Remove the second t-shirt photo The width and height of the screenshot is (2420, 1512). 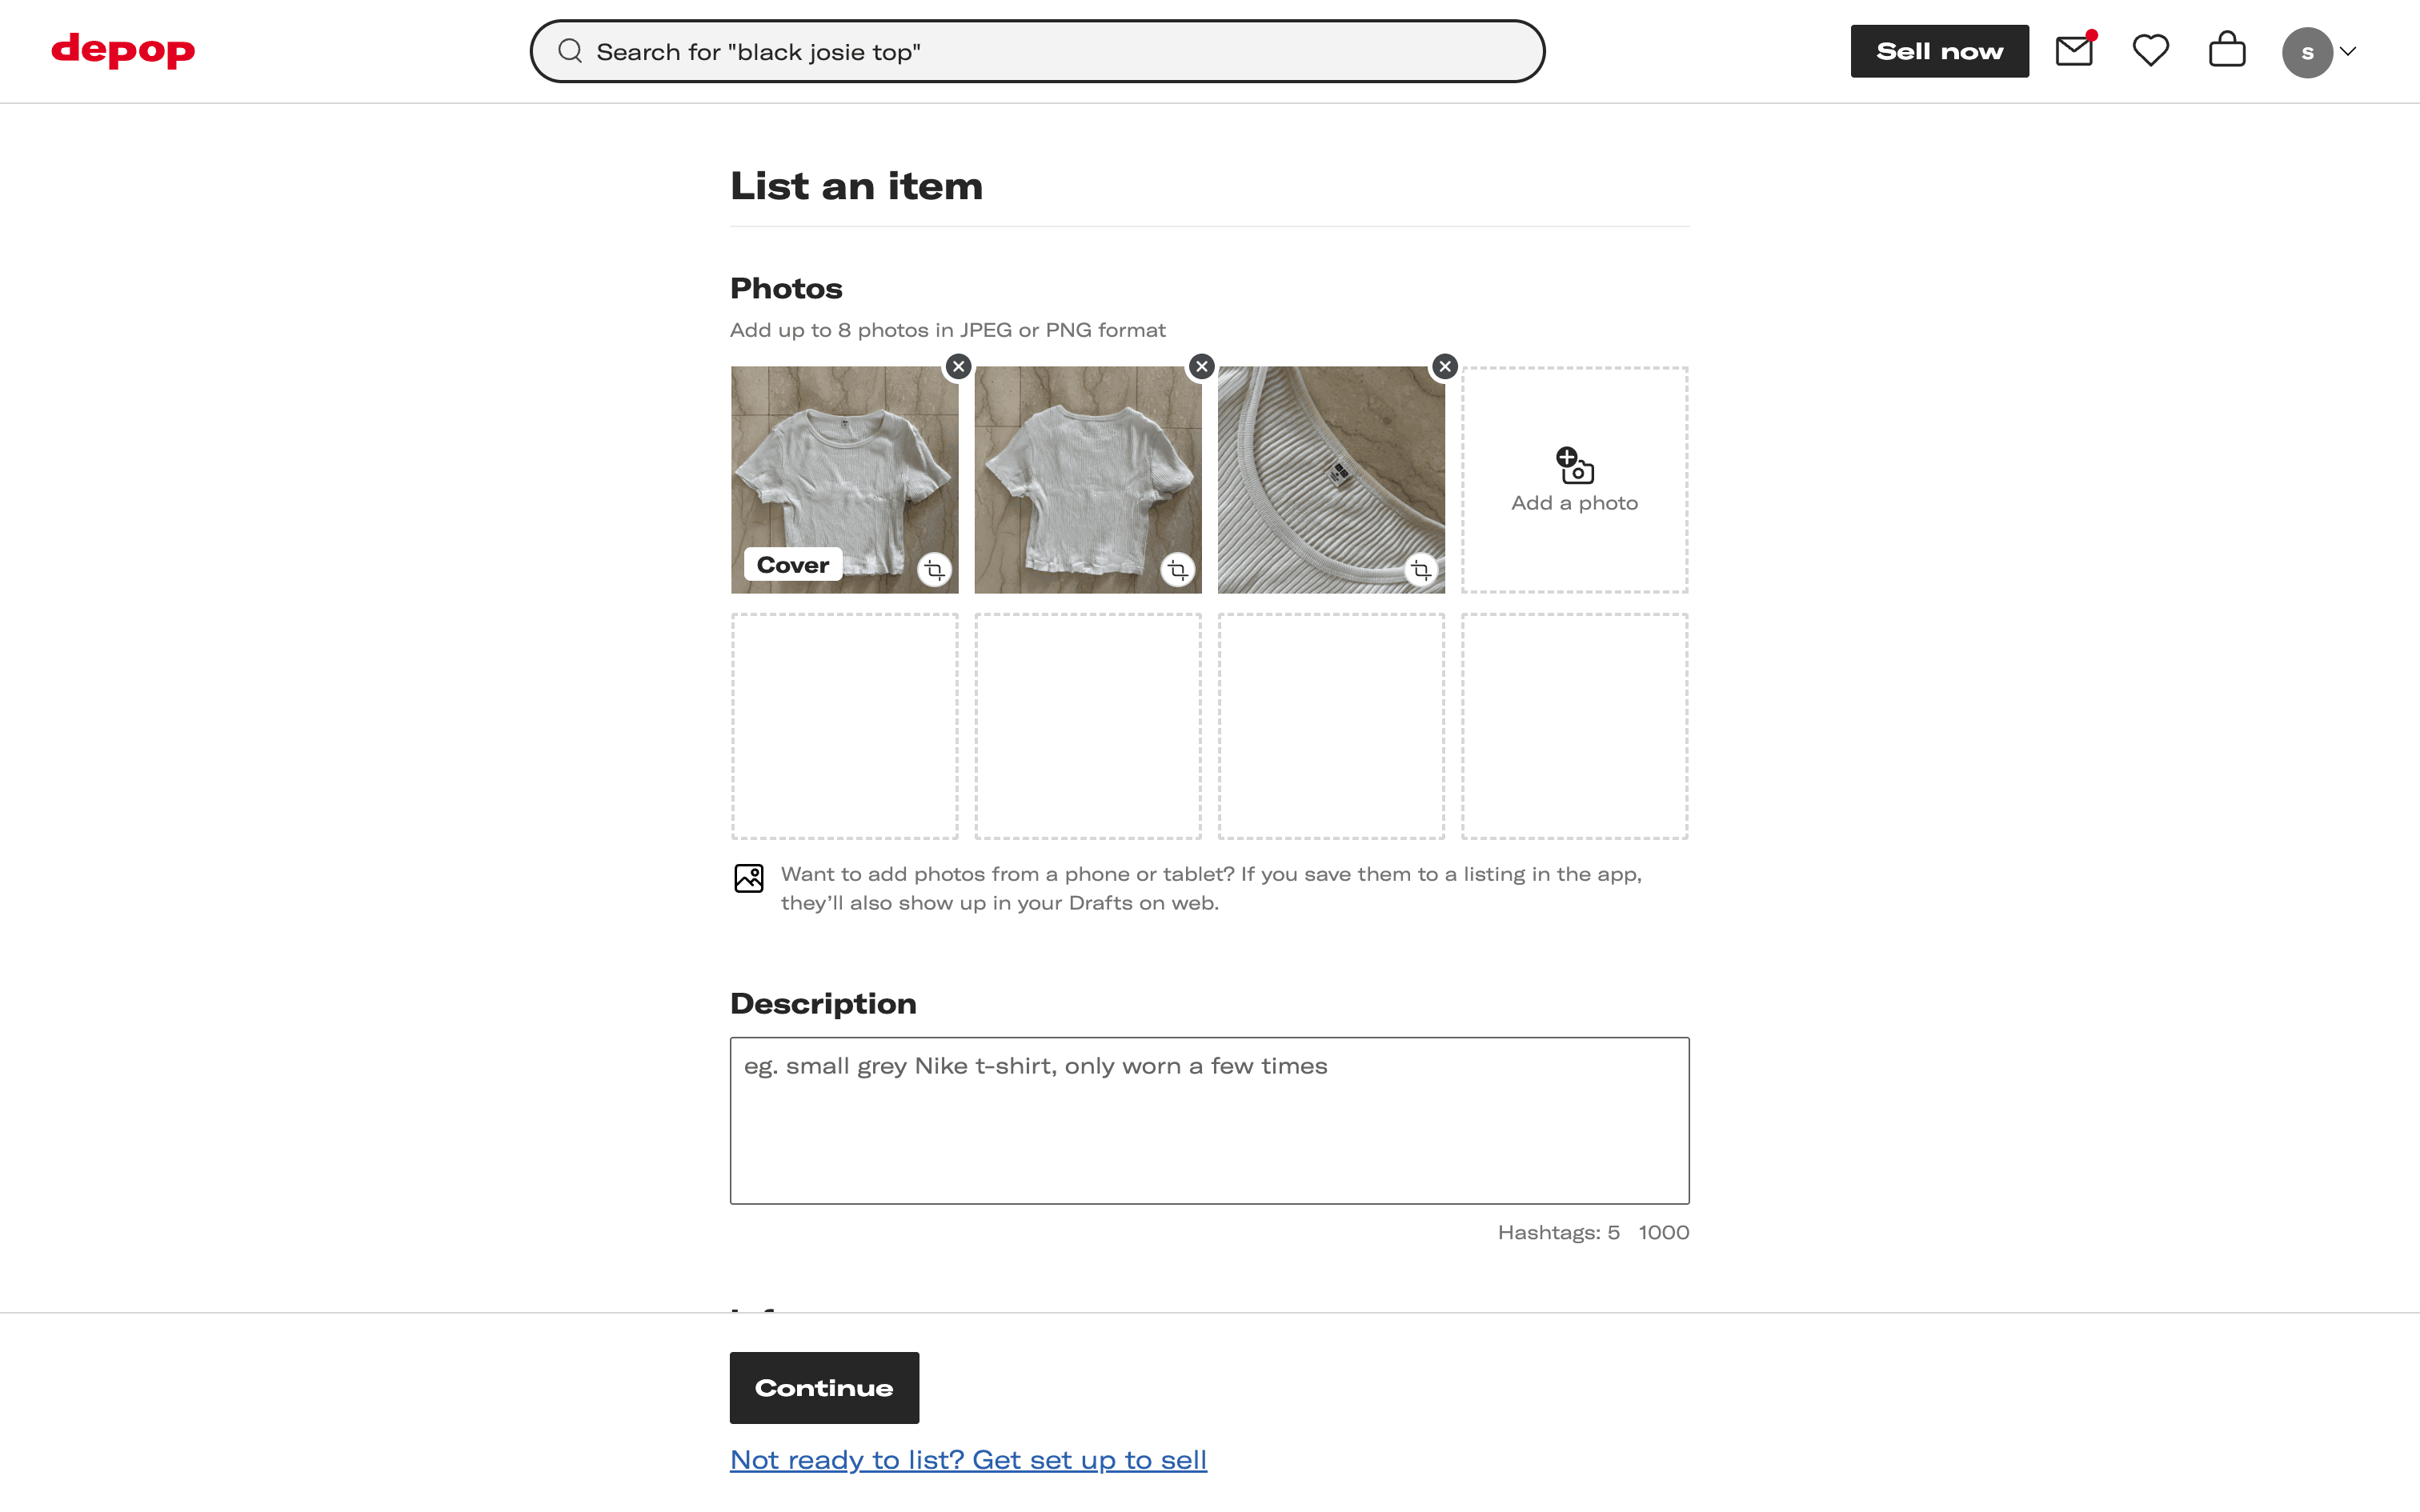tap(1202, 367)
